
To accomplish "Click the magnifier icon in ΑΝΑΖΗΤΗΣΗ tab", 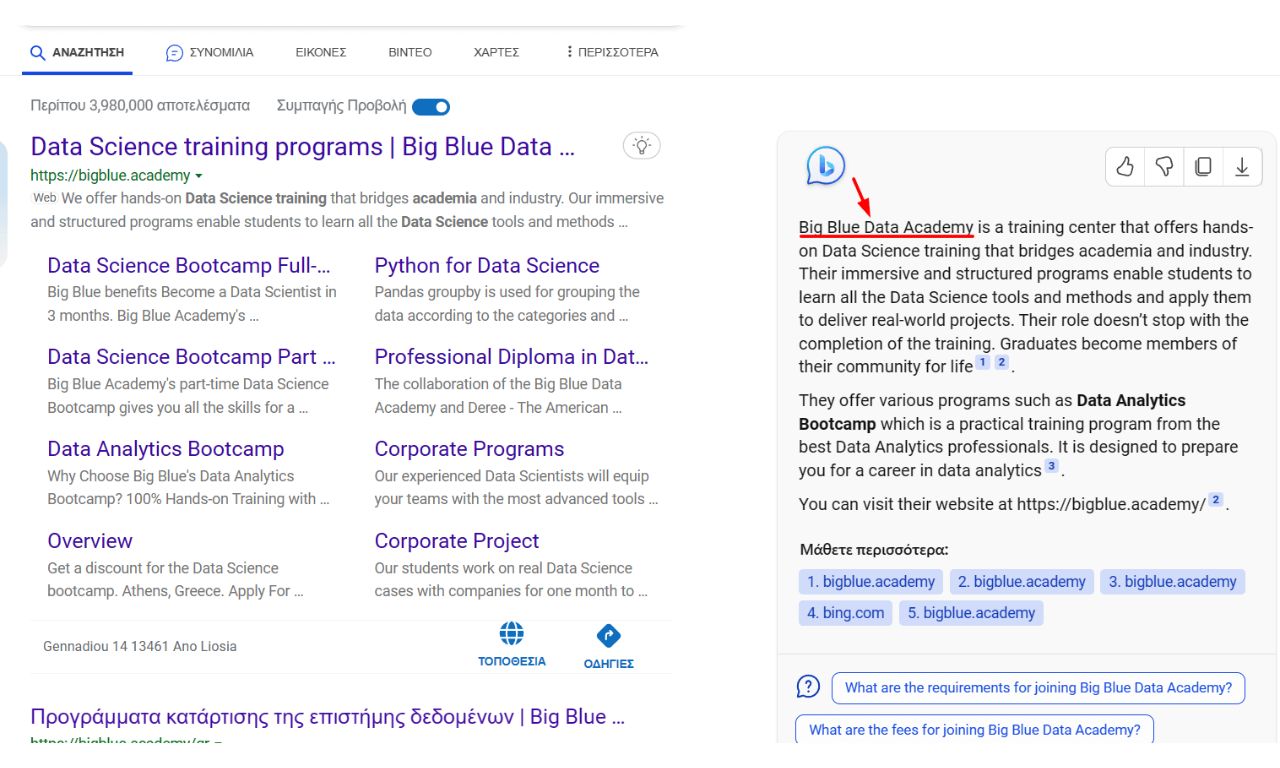I will [38, 52].
